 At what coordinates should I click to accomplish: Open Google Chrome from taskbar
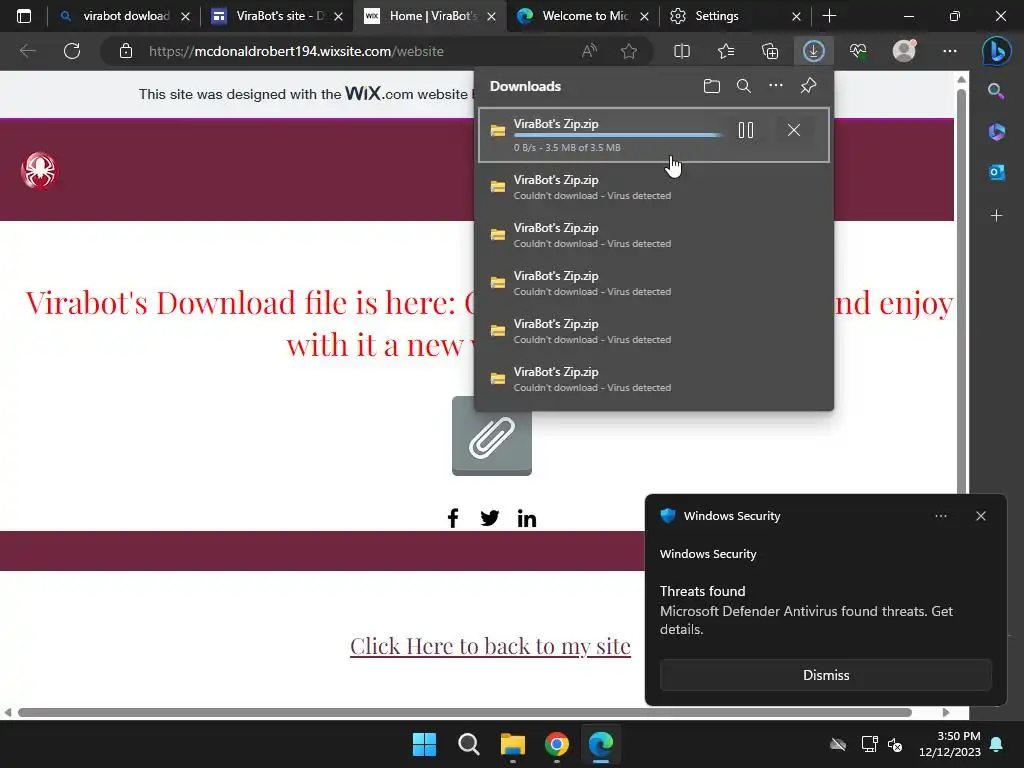click(556, 744)
